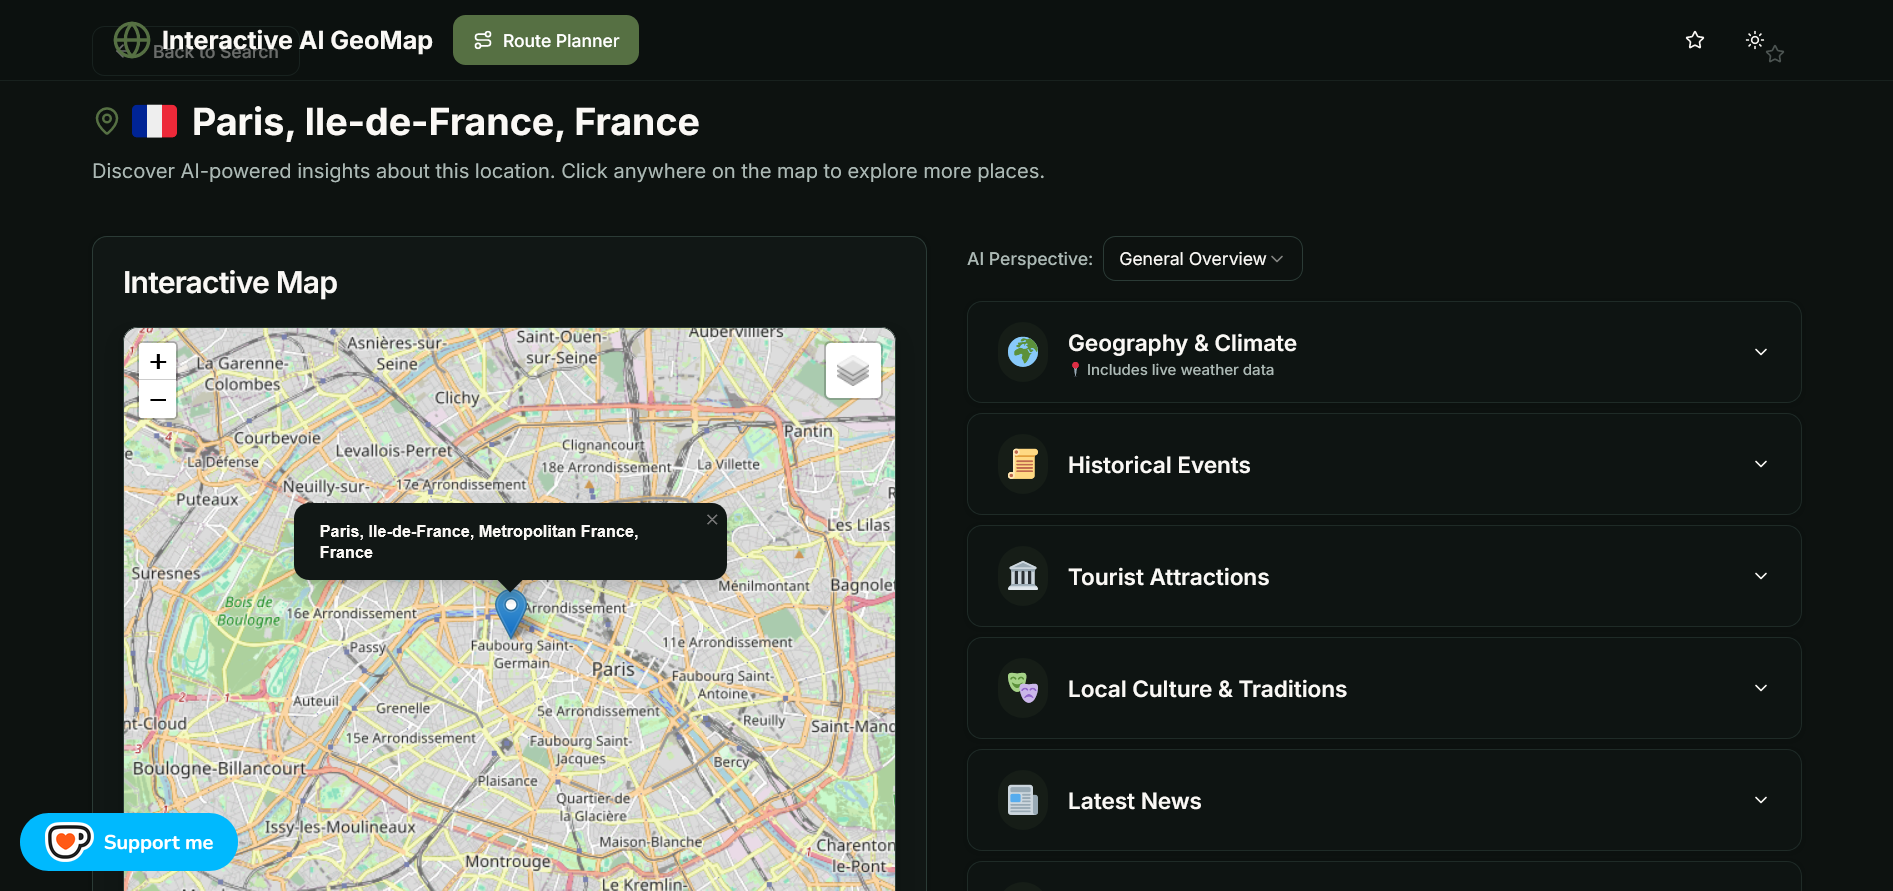1893x891 pixels.
Task: Expand Geography & Climate section
Action: (1384, 352)
